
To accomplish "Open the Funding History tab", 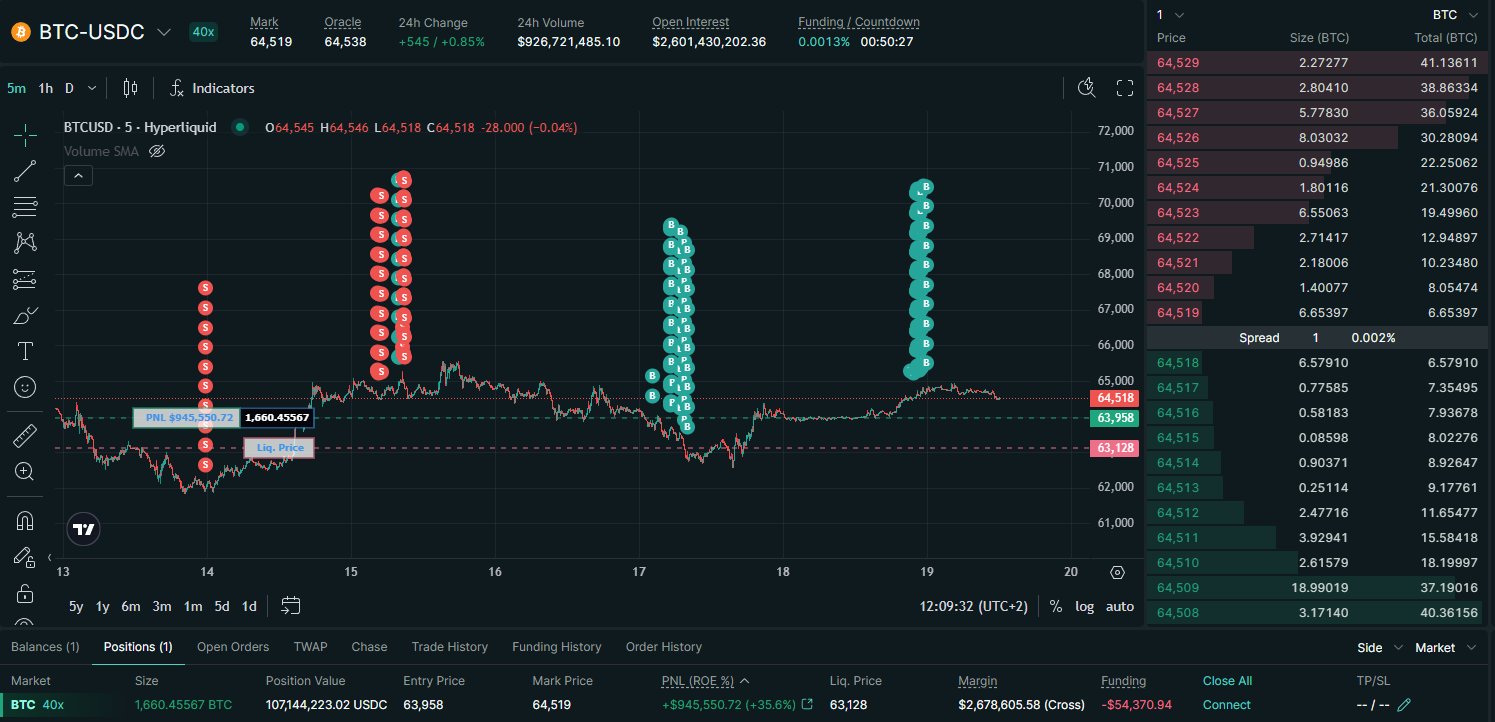I will [557, 647].
